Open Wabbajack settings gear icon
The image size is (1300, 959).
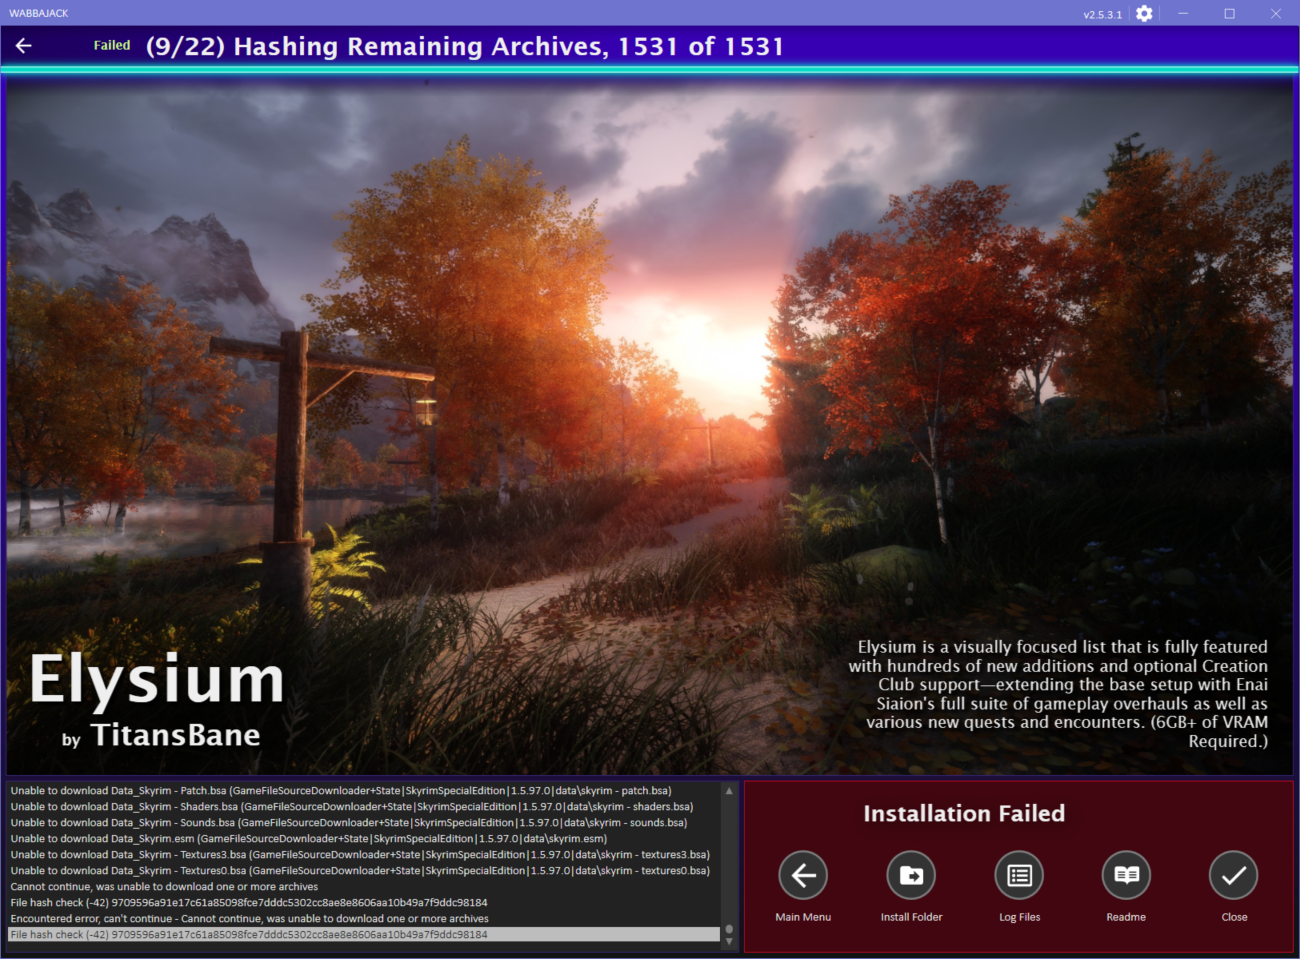(x=1144, y=14)
